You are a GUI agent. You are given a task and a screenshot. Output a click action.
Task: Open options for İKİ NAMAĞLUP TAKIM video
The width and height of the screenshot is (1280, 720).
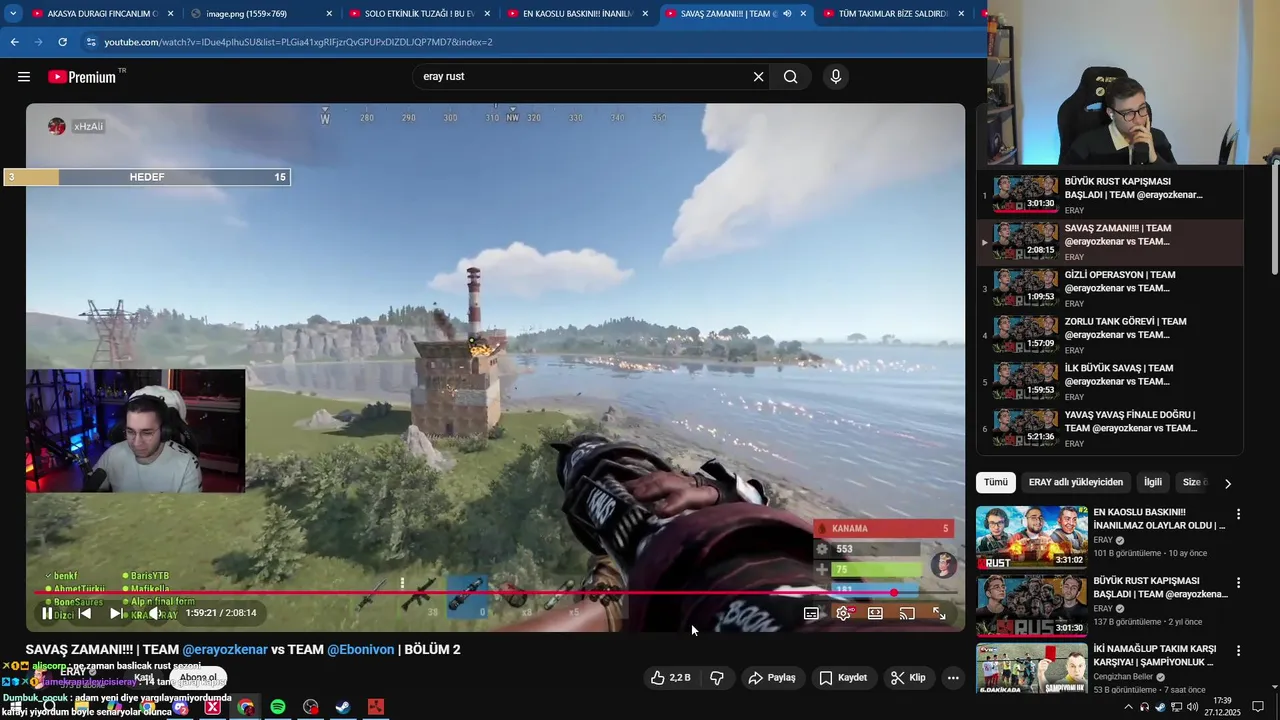[x=1238, y=651]
